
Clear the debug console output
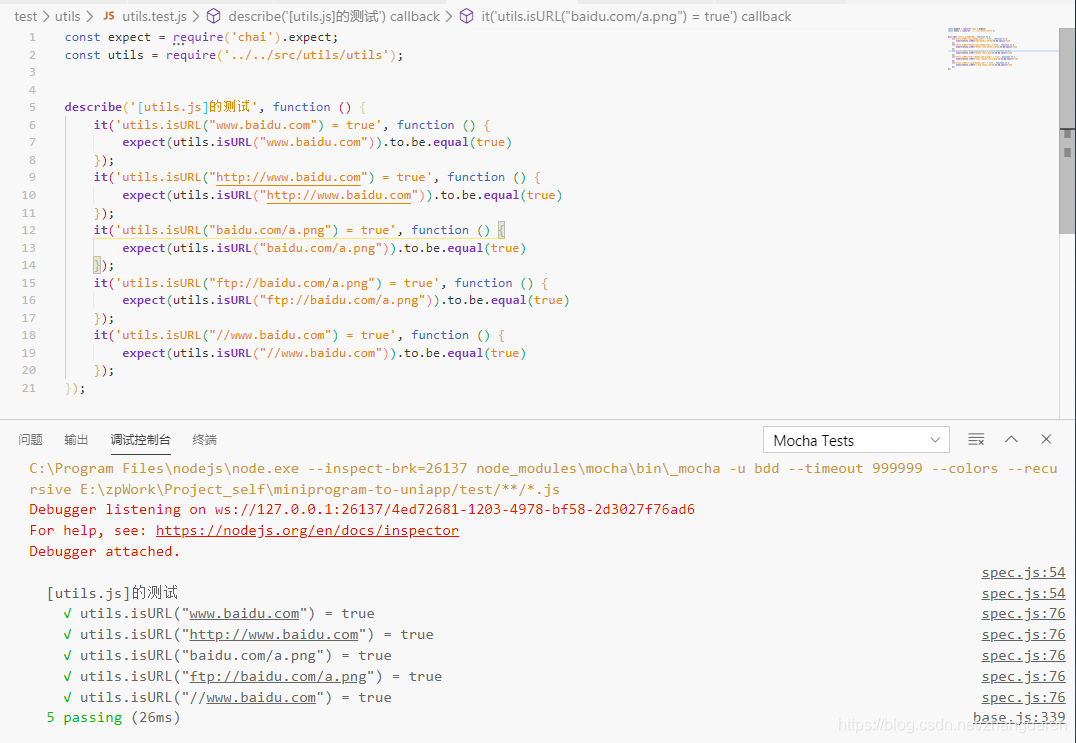[x=976, y=439]
